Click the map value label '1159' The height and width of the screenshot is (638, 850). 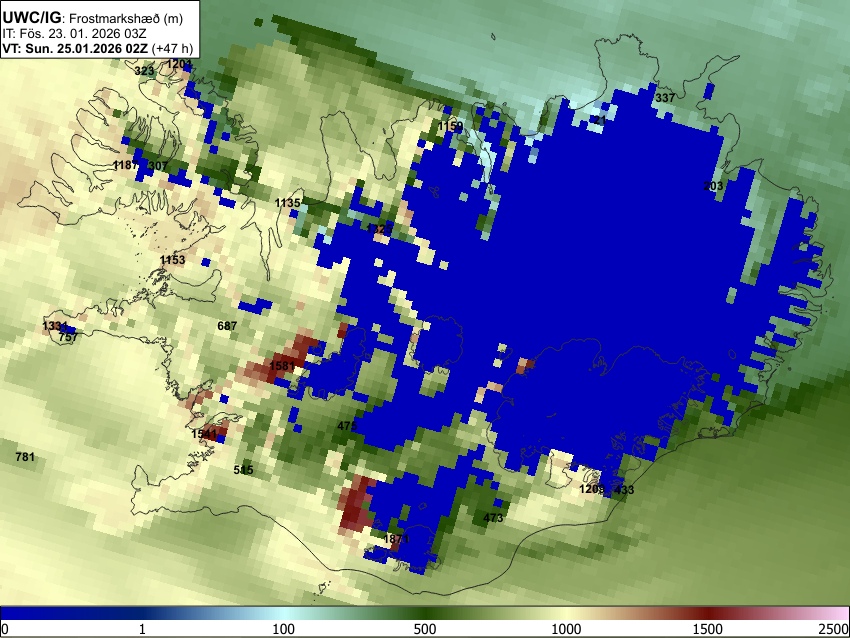pos(451,126)
